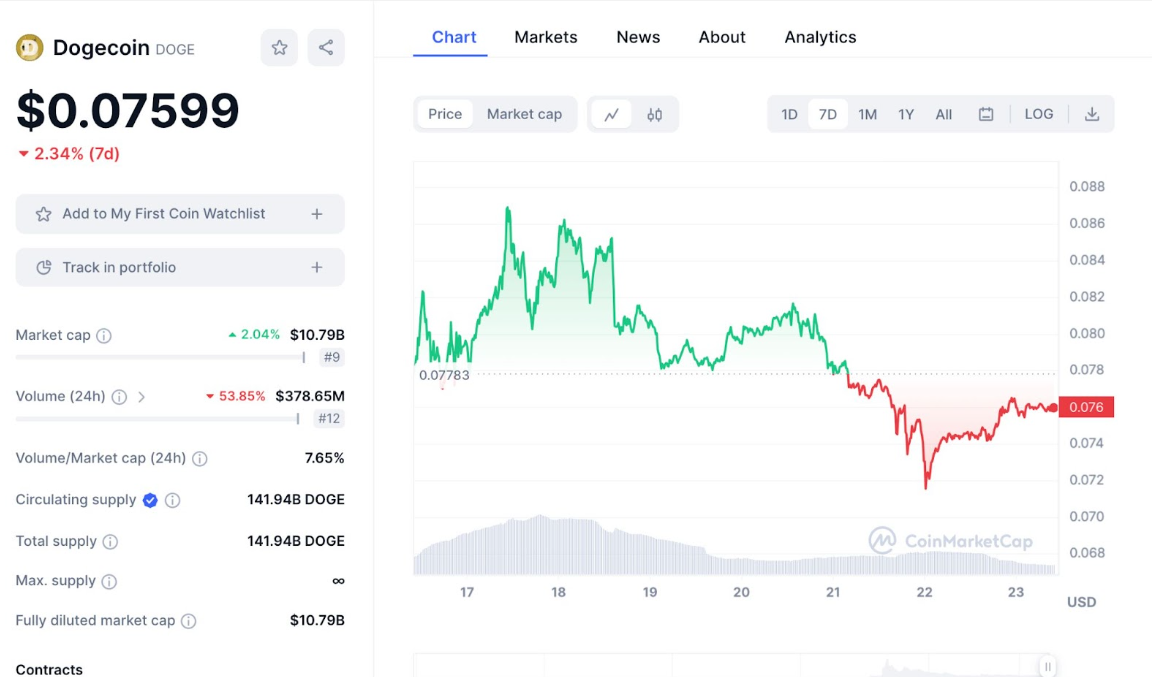Image resolution: width=1152 pixels, height=677 pixels.
Task: Click Market cap info icon
Action: click(x=104, y=336)
